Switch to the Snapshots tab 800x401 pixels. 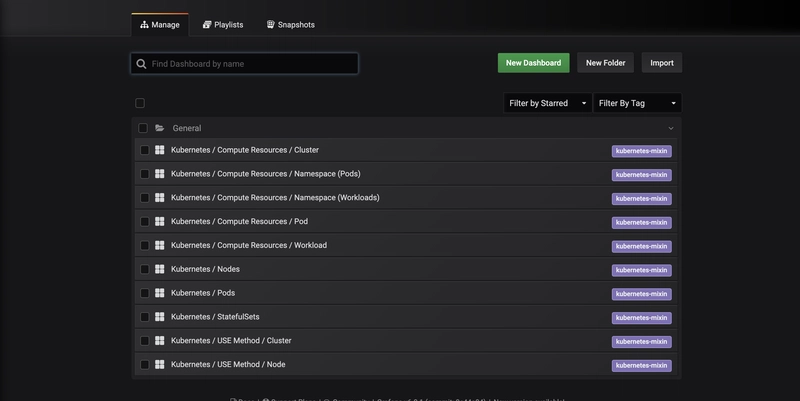click(x=291, y=24)
